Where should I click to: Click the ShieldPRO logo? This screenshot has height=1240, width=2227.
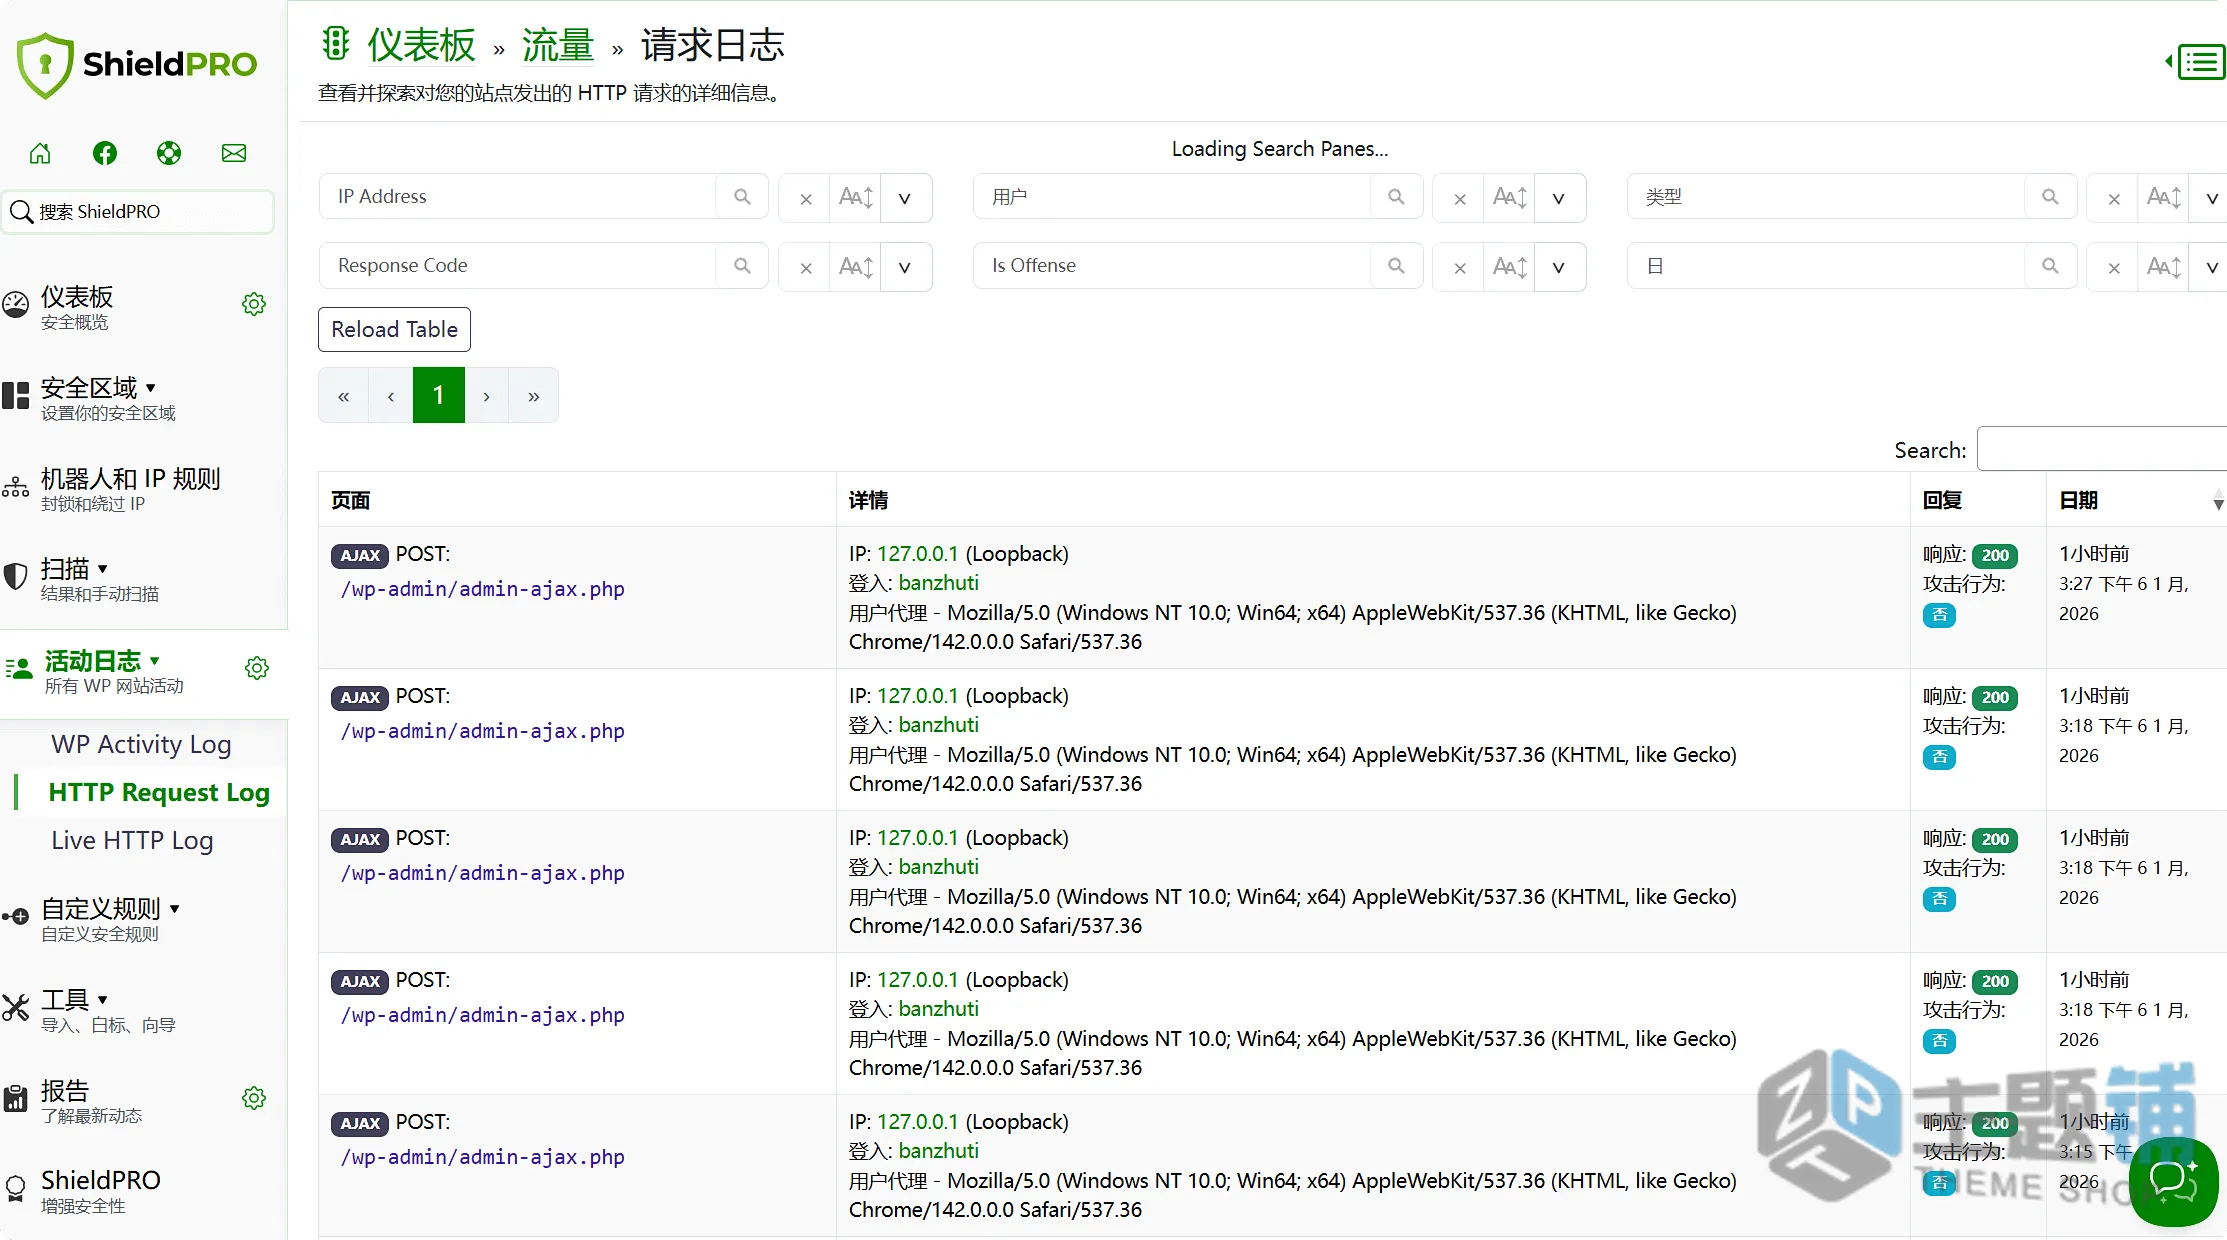click(x=137, y=65)
